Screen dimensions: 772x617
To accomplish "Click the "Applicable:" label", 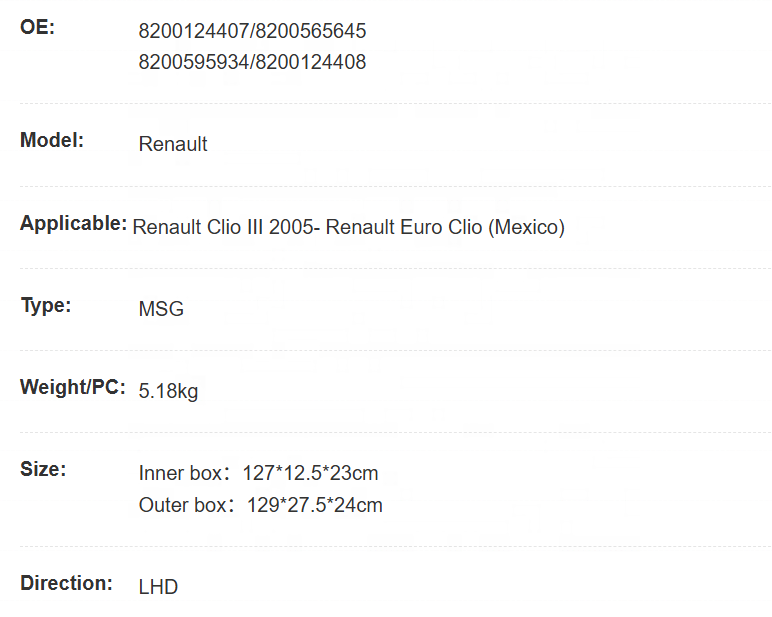I will point(73,223).
